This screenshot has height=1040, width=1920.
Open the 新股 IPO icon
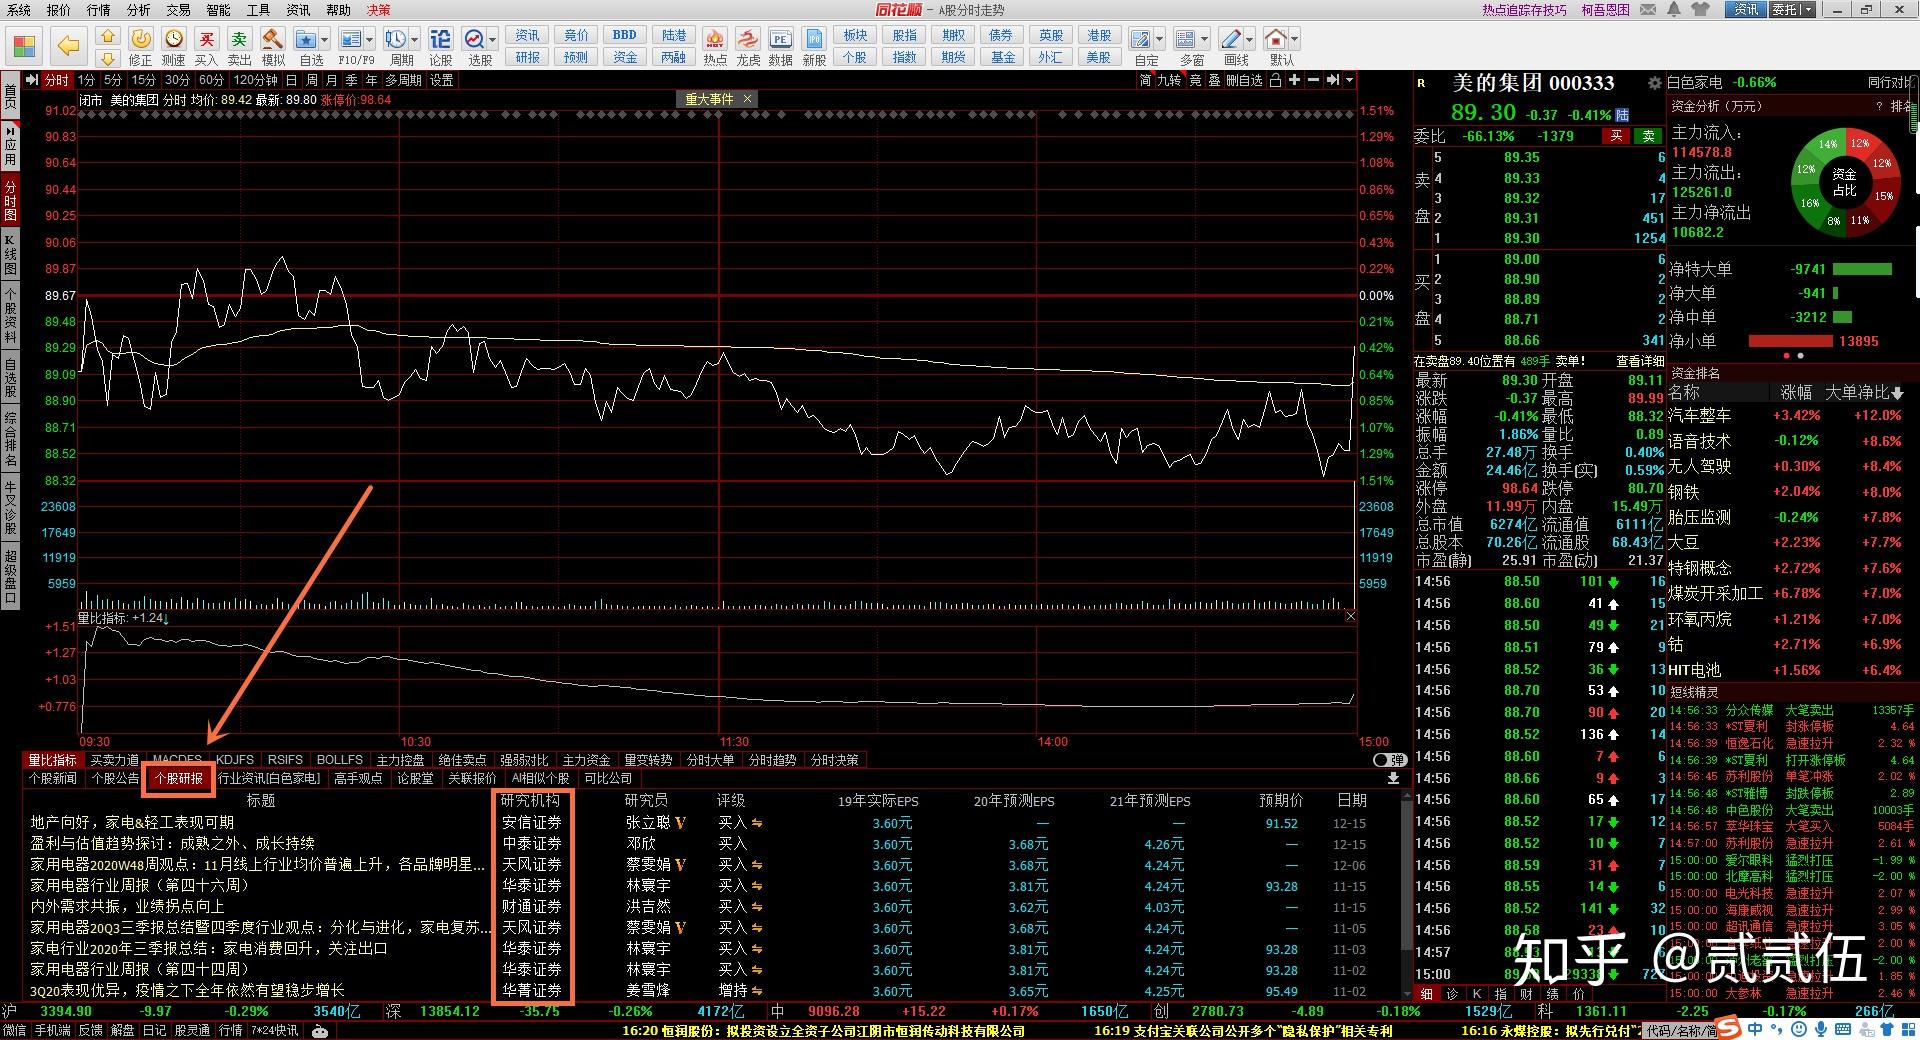click(814, 46)
